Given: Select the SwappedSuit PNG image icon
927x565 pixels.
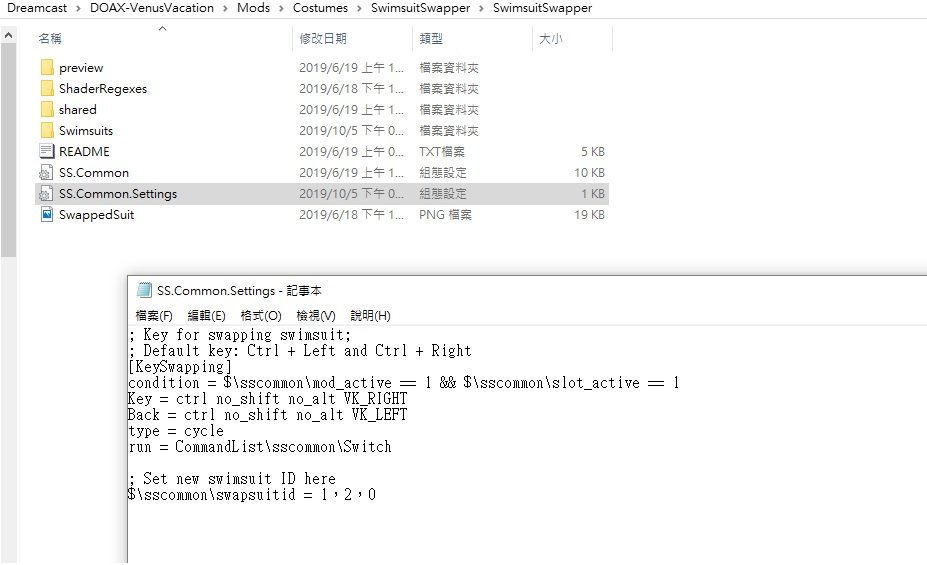Looking at the screenshot, I should point(47,215).
